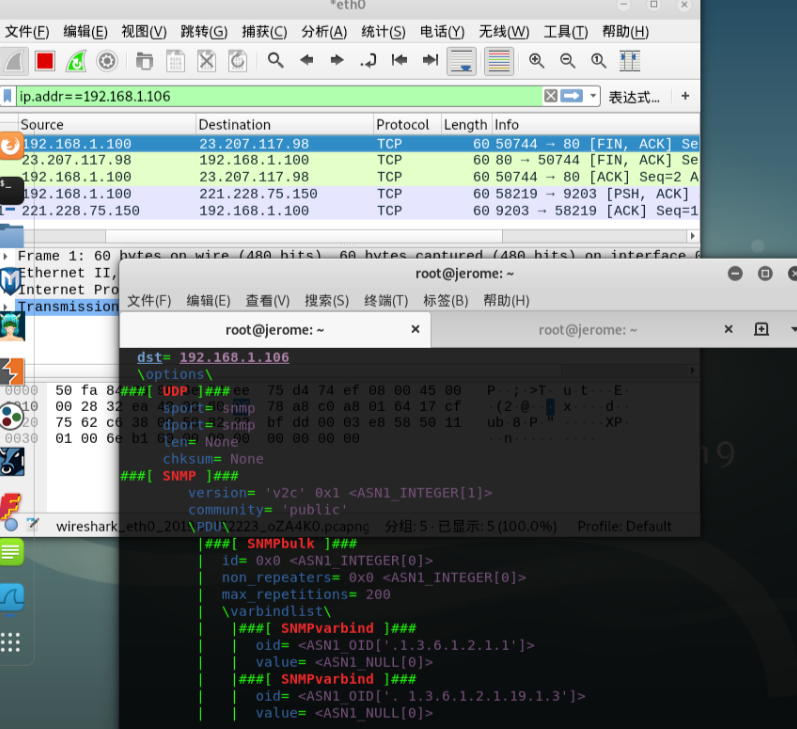The image size is (797, 729).
Task: Open 分析(A) menu
Action: [324, 32]
